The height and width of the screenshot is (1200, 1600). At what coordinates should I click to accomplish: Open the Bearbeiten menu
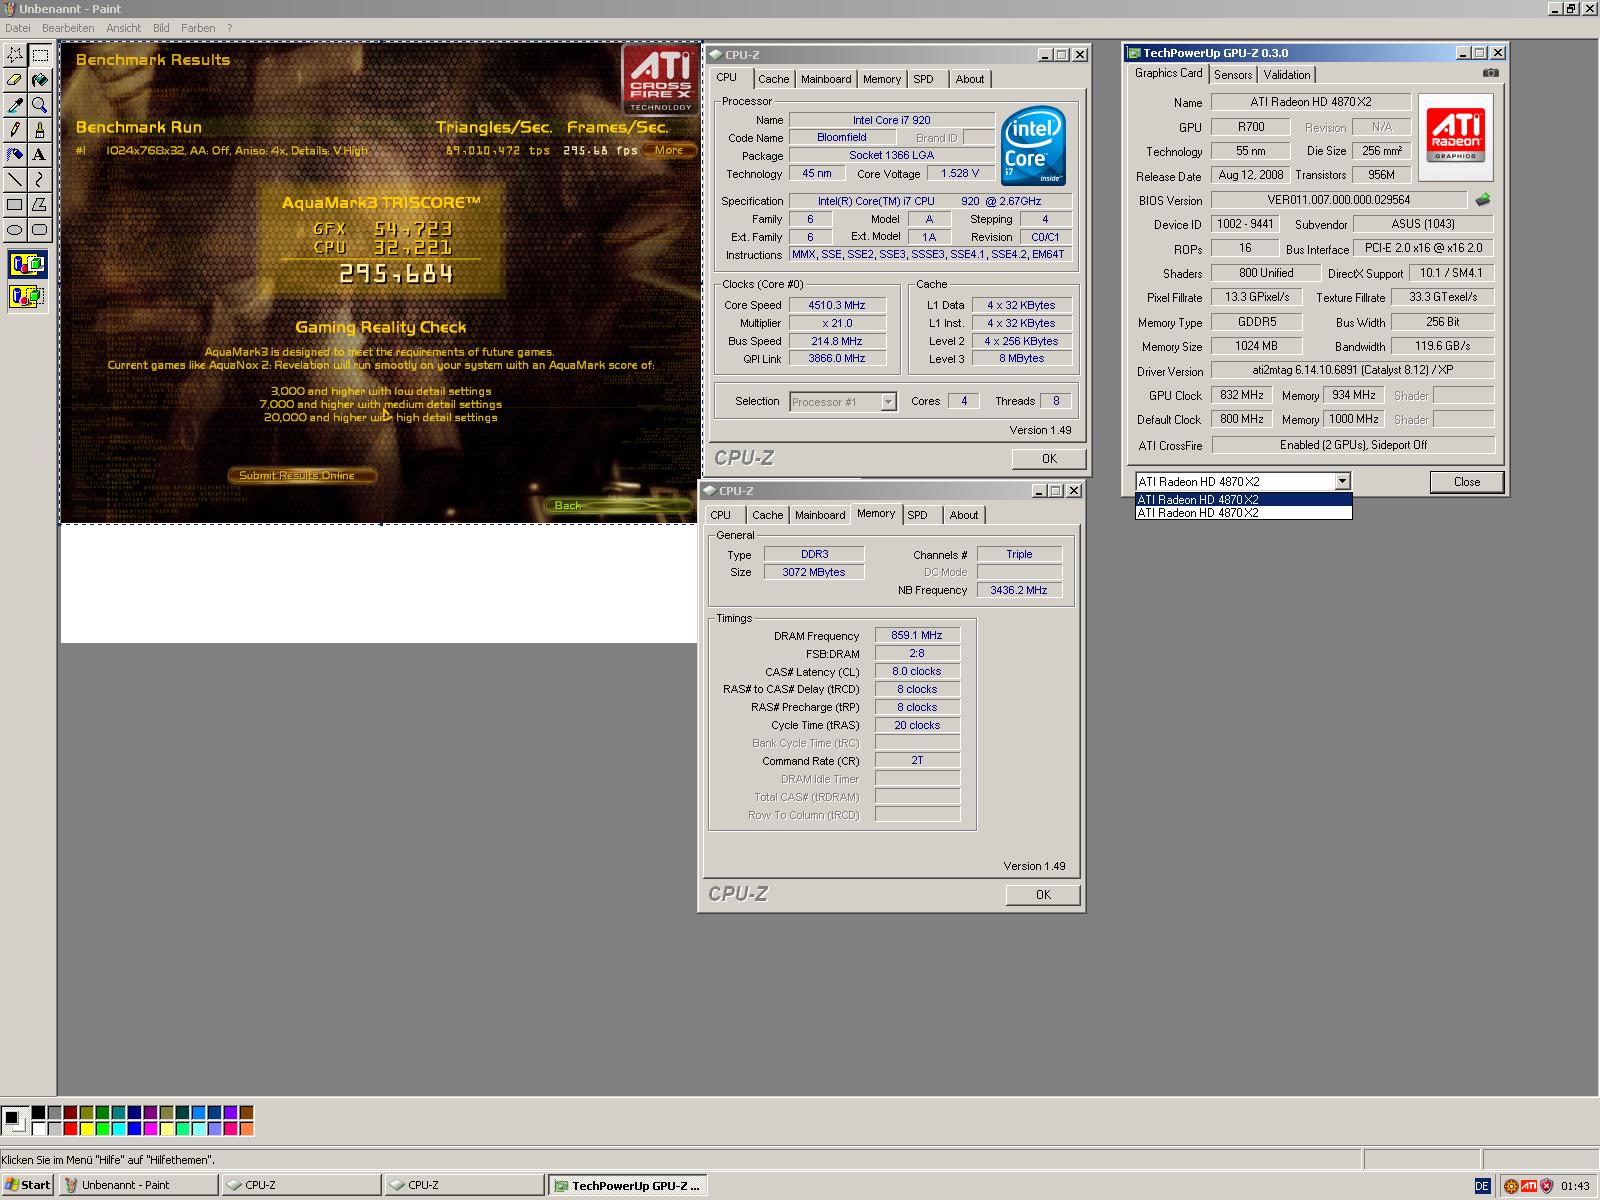pos(68,28)
